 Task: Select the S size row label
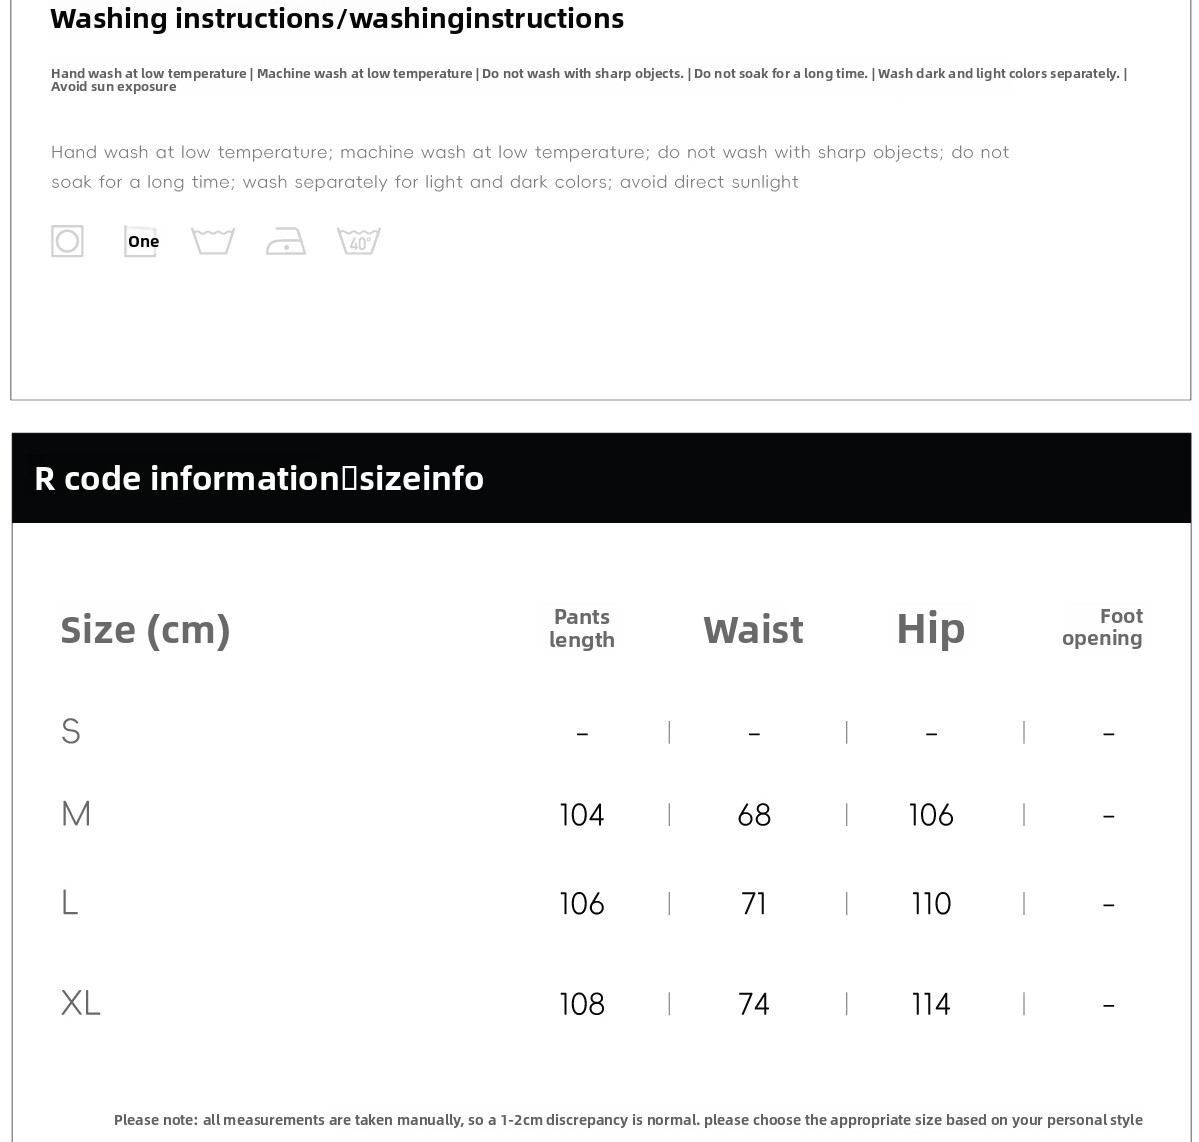(70, 732)
